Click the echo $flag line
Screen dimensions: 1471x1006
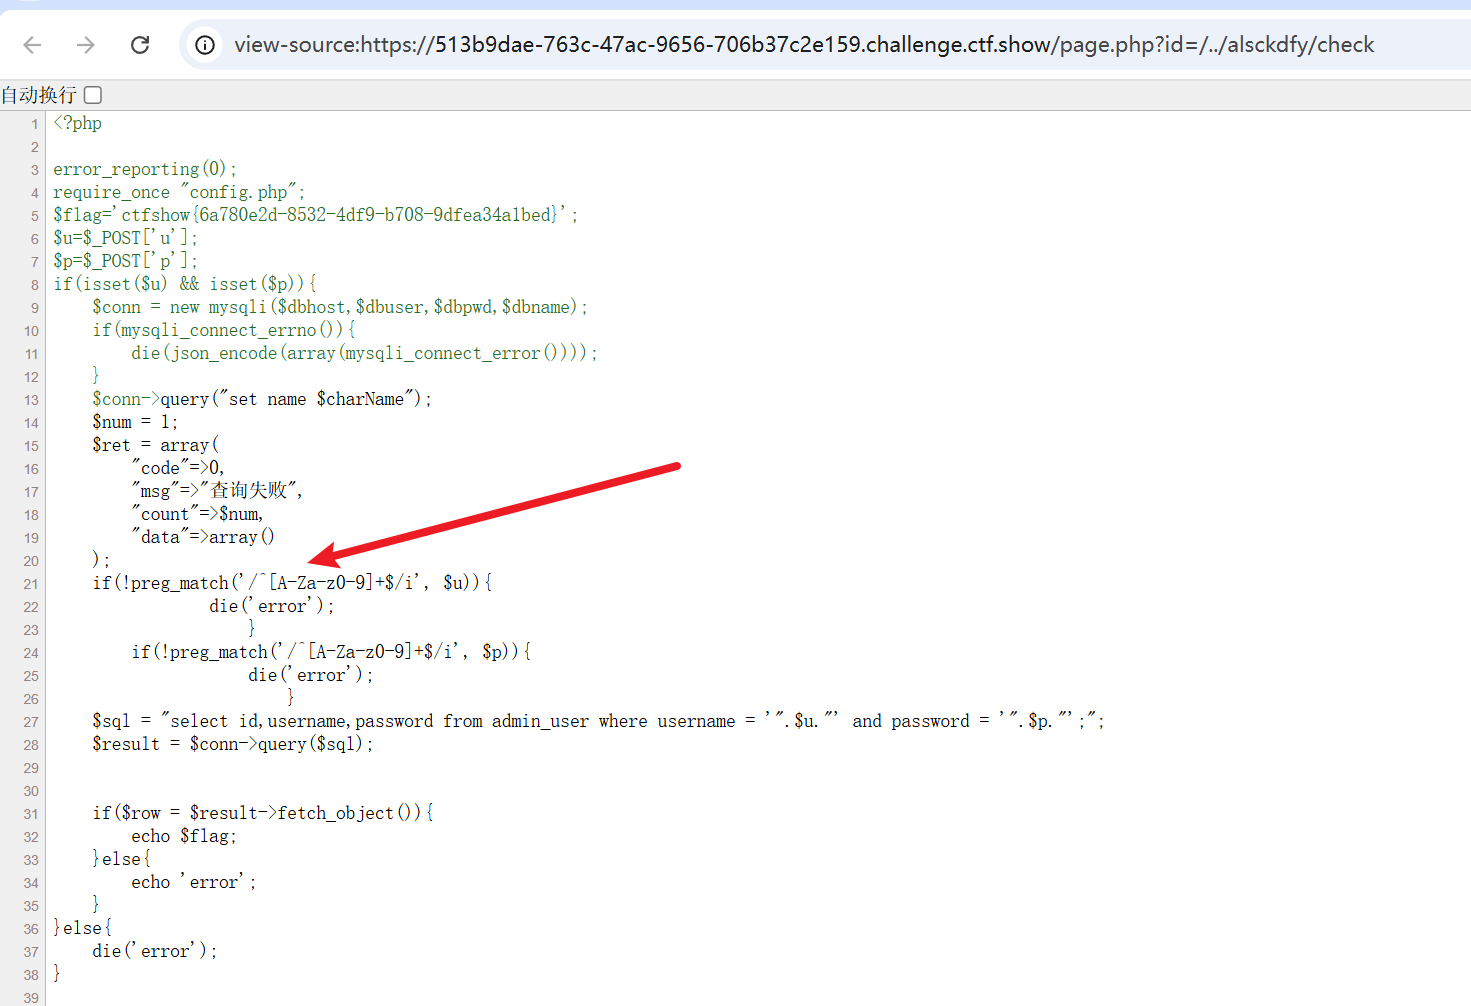pos(184,836)
